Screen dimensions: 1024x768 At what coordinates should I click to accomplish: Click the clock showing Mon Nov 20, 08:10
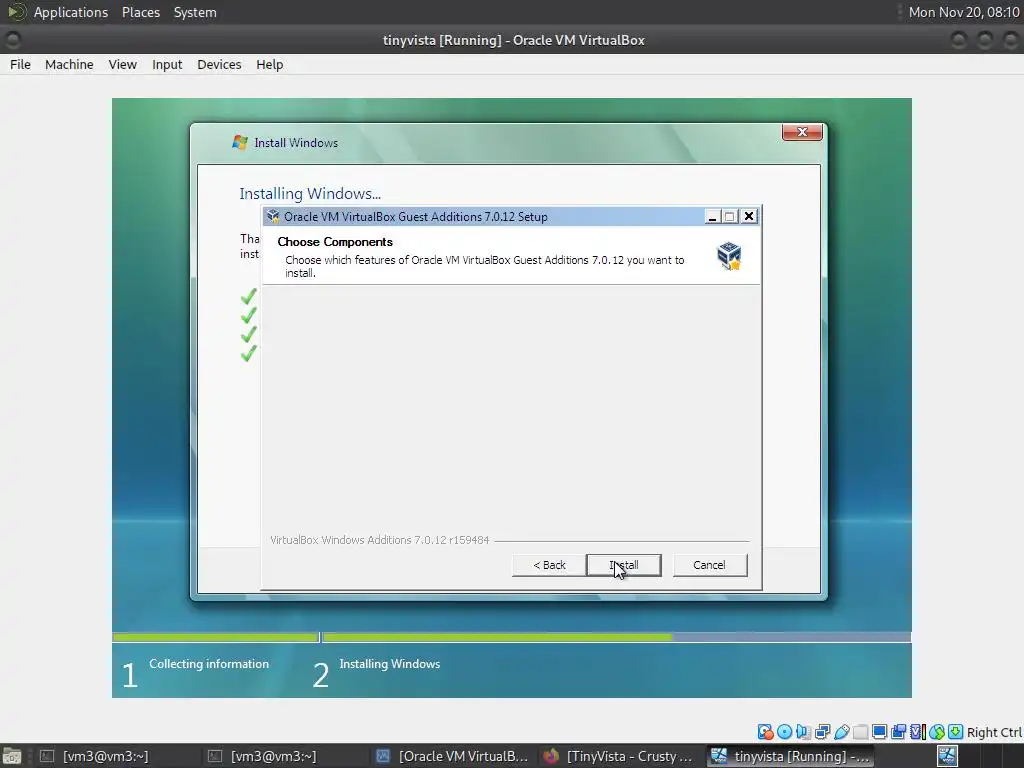tap(964, 12)
